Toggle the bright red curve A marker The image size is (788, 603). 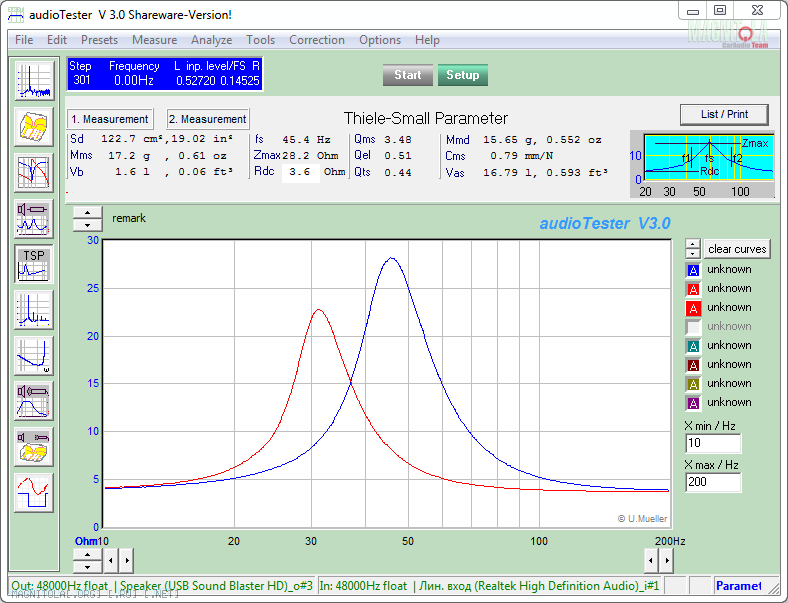click(693, 308)
